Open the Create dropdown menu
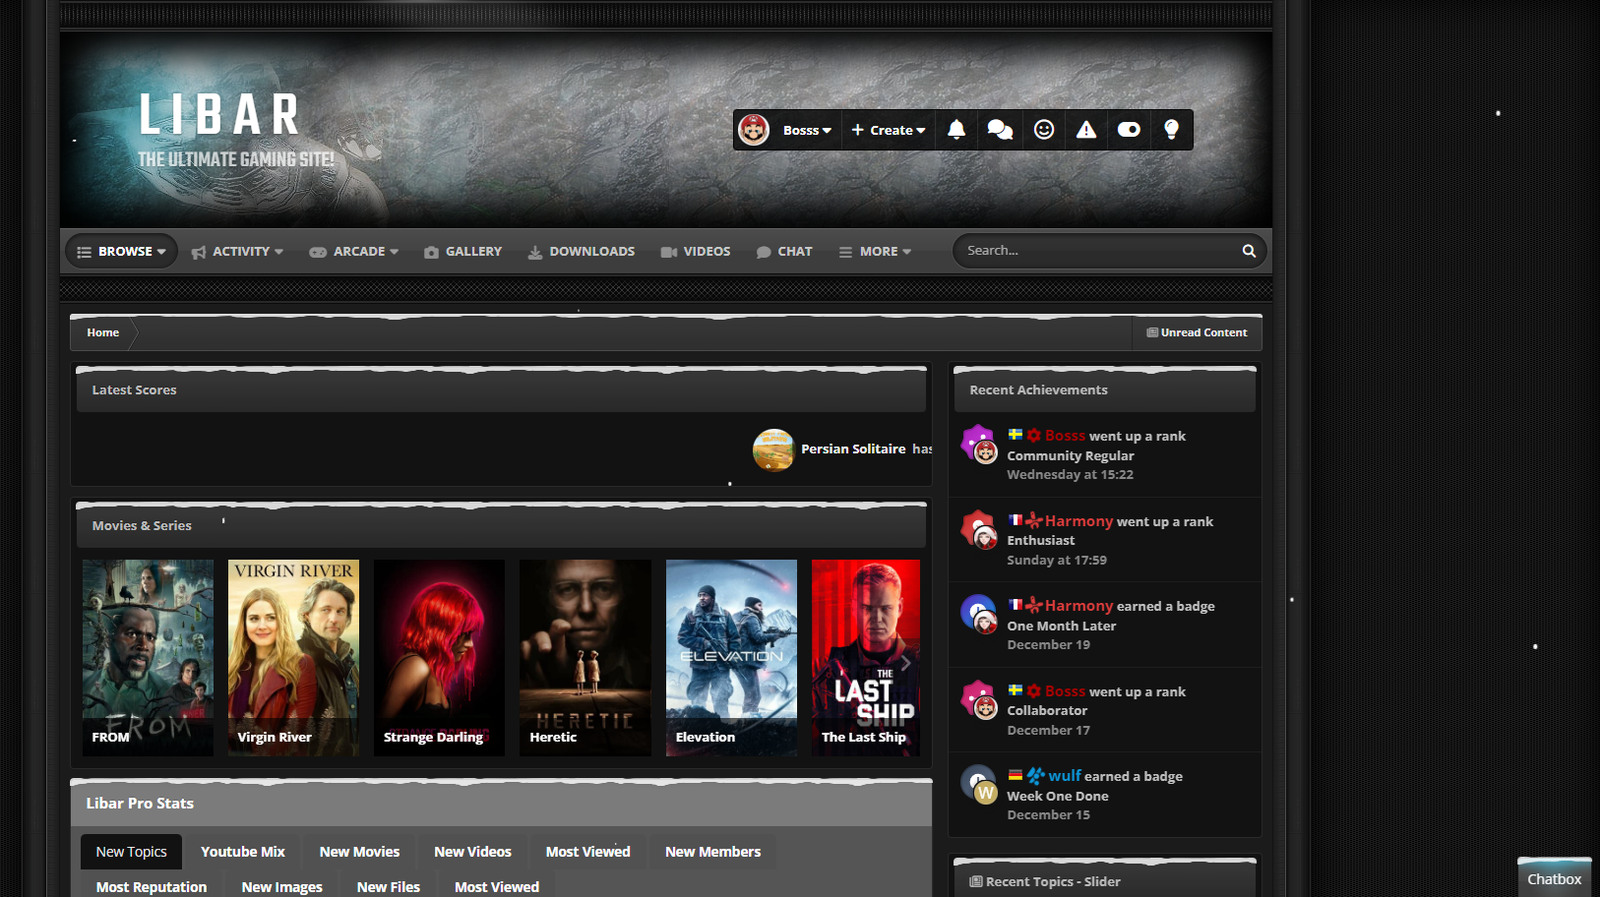 [888, 130]
